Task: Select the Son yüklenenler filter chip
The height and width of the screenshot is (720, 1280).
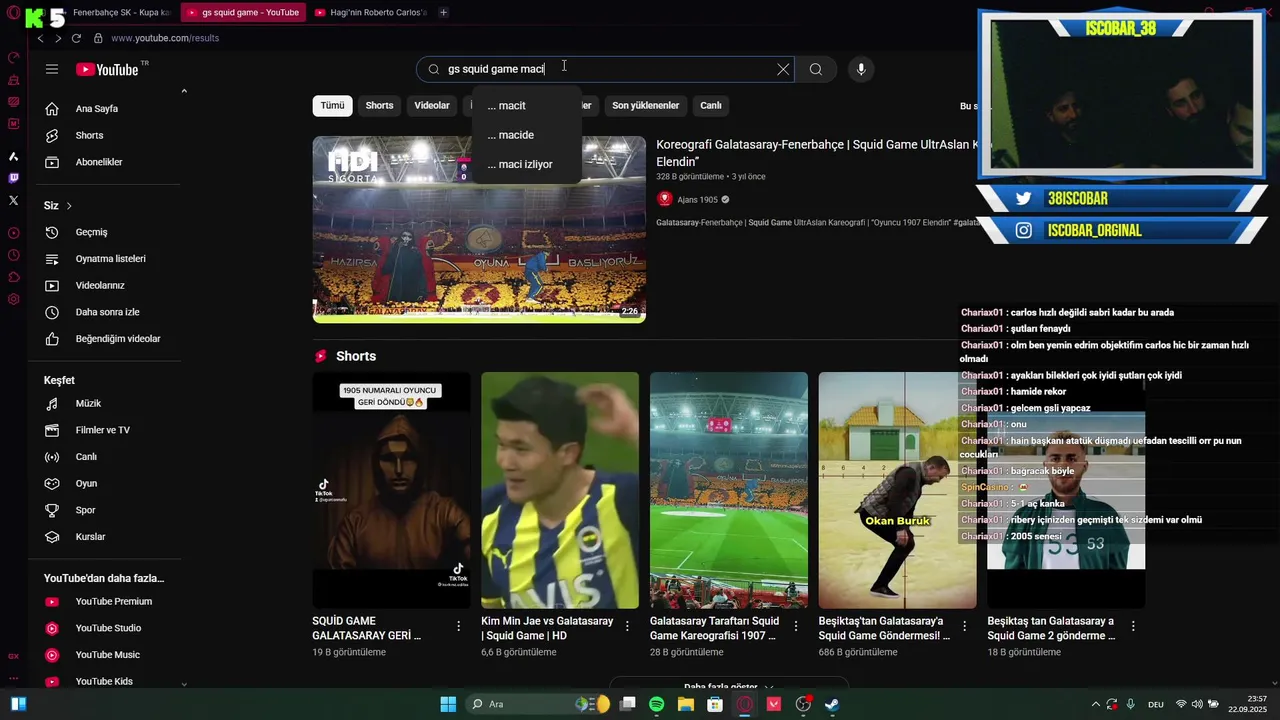Action: (646, 105)
